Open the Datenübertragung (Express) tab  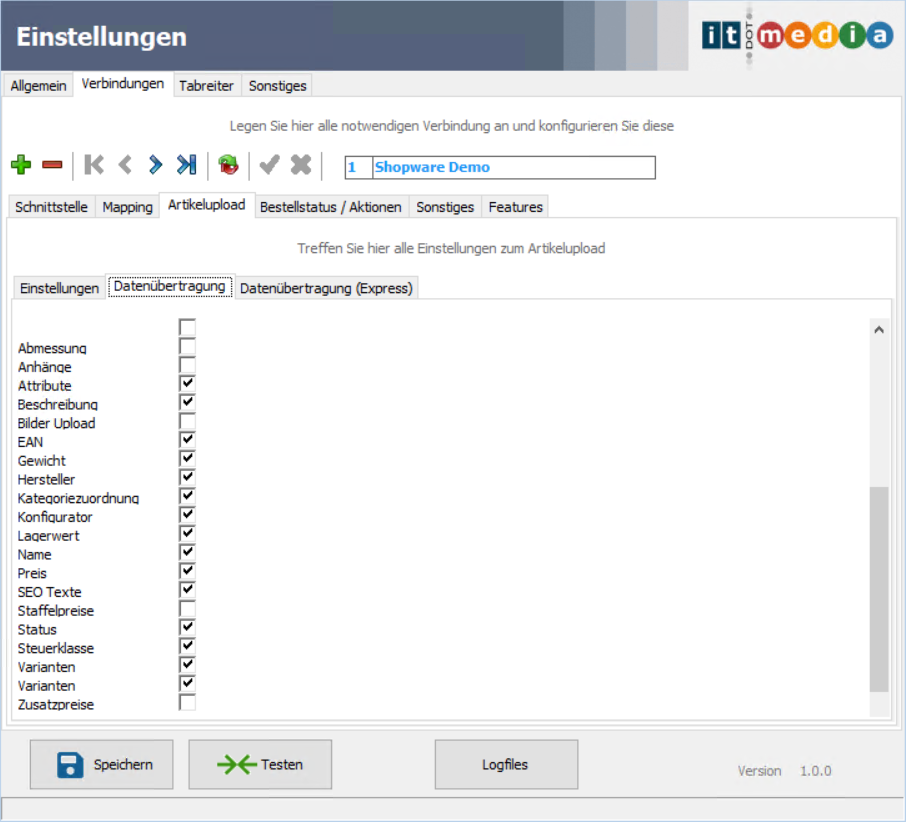point(326,288)
